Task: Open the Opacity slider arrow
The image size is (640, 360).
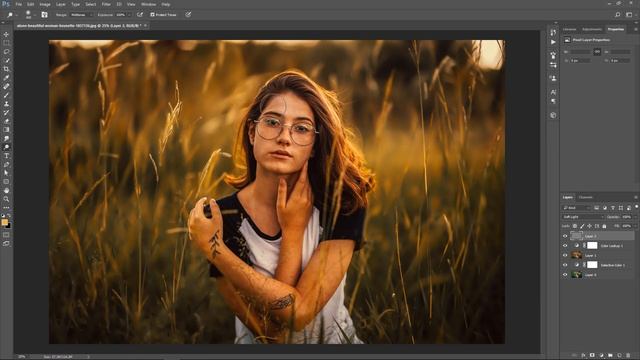Action: [x=635, y=217]
